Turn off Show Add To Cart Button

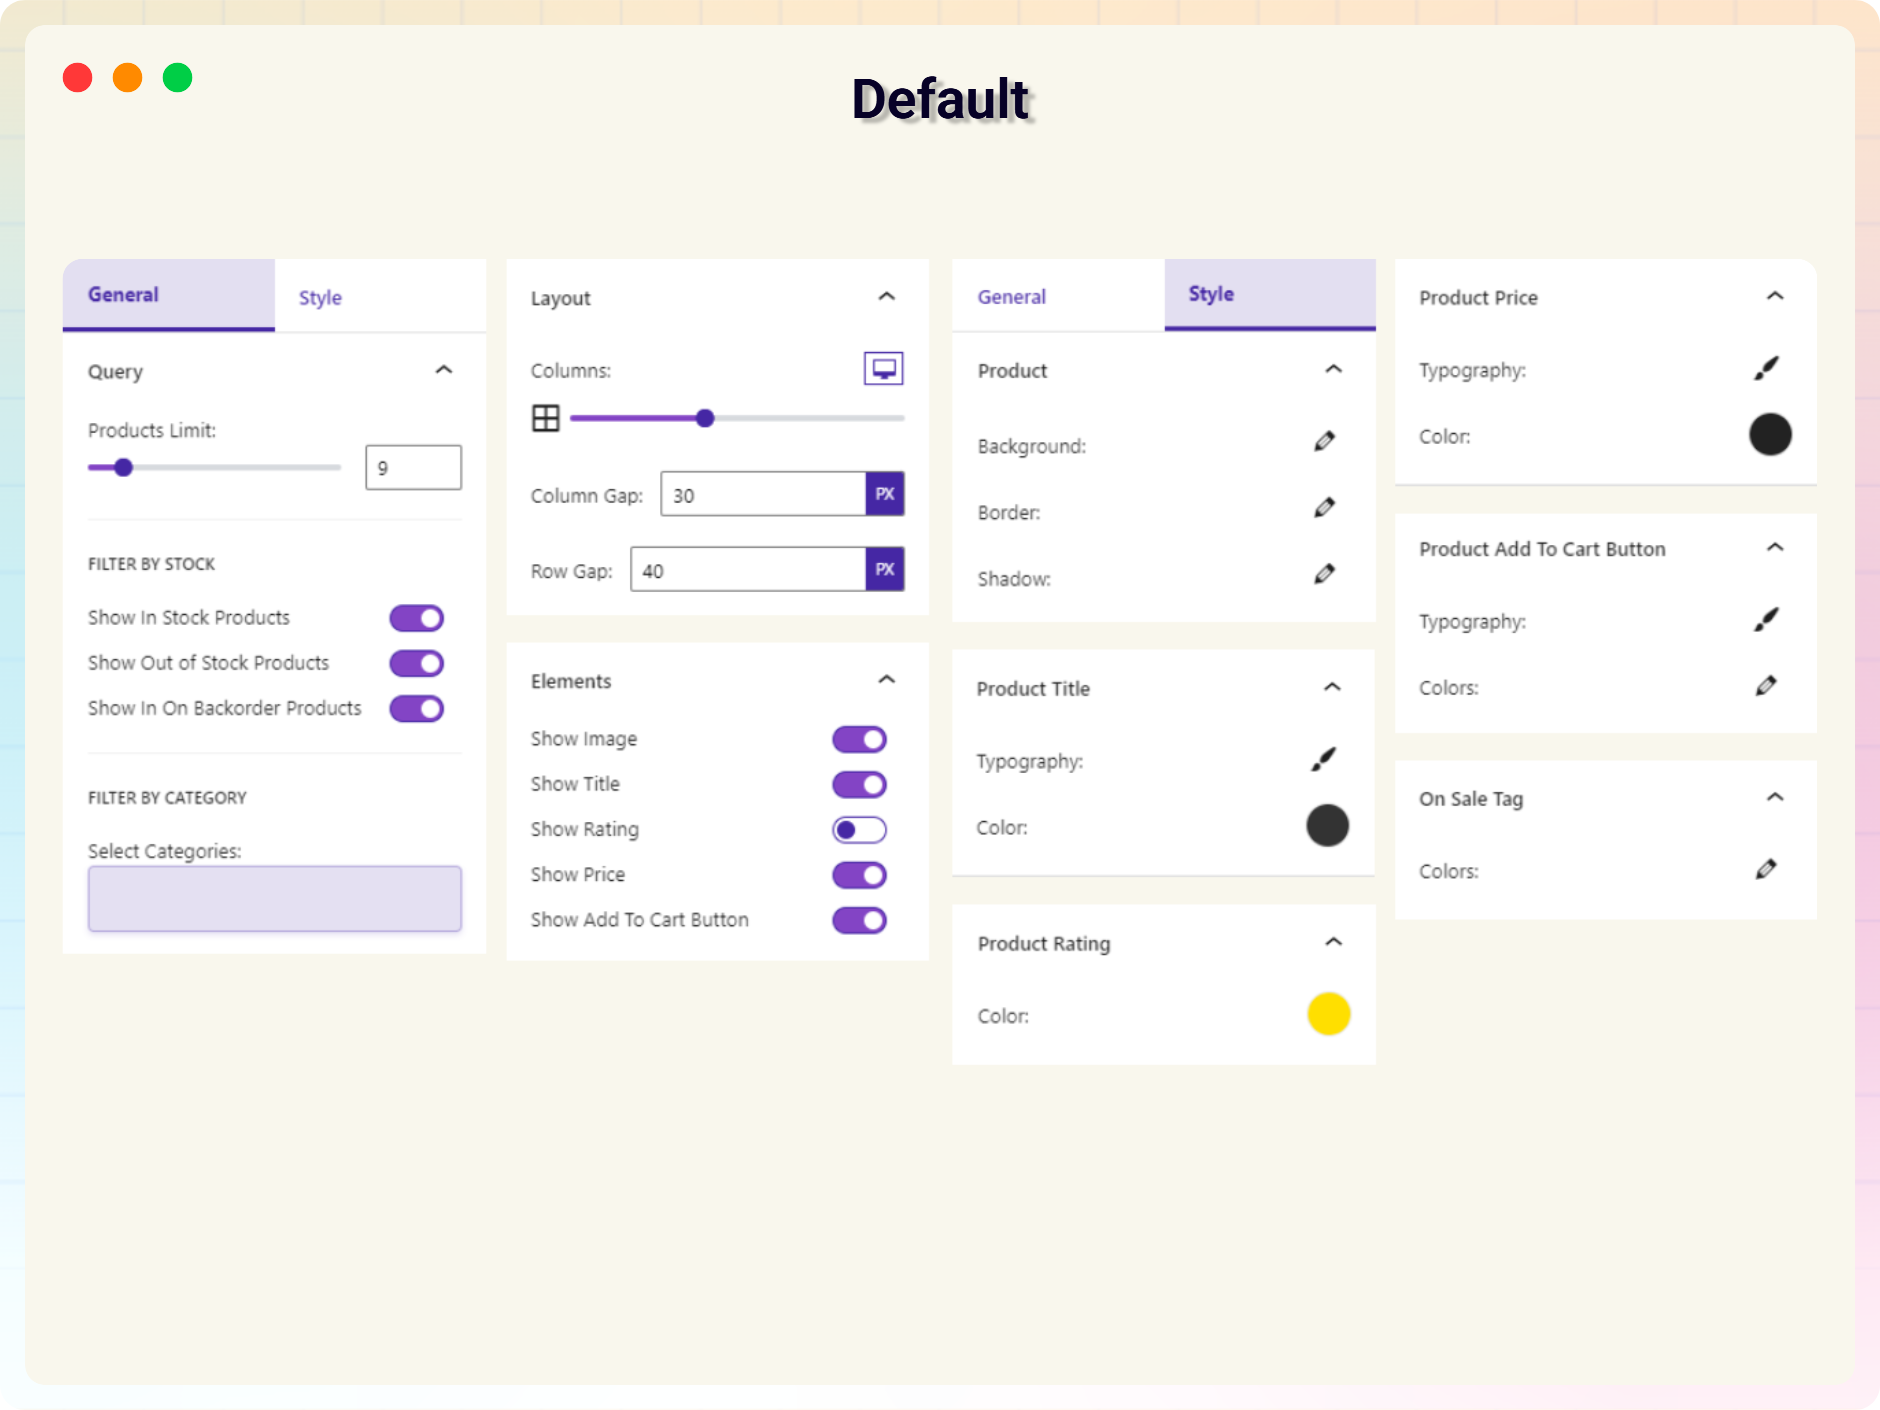[860, 920]
